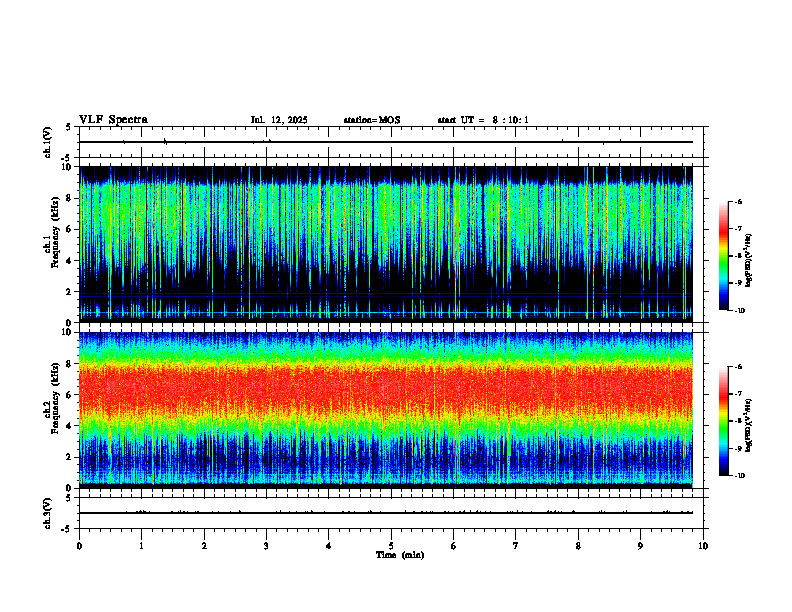Click the date 'Jul 12, 2025'
This screenshot has width=792, height=612.
[279, 120]
